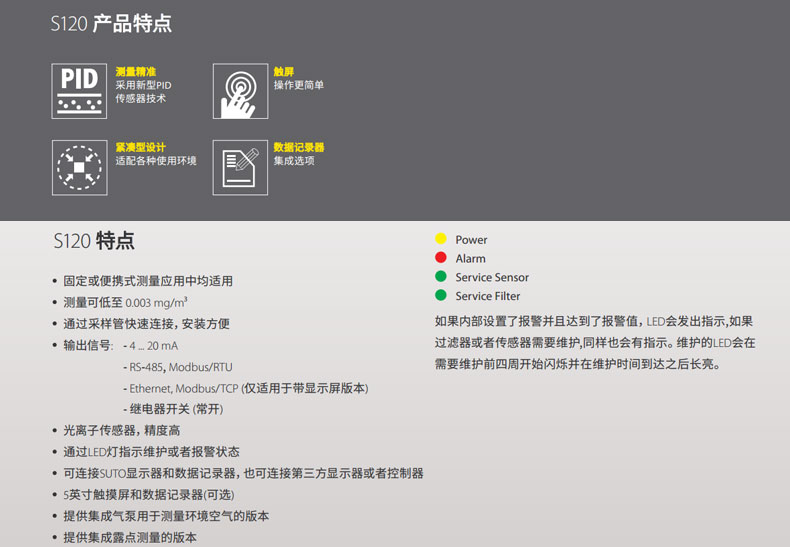Screen dimensions: 790x547
Task: Click the yellow "测量精准" title
Action: 135,72
